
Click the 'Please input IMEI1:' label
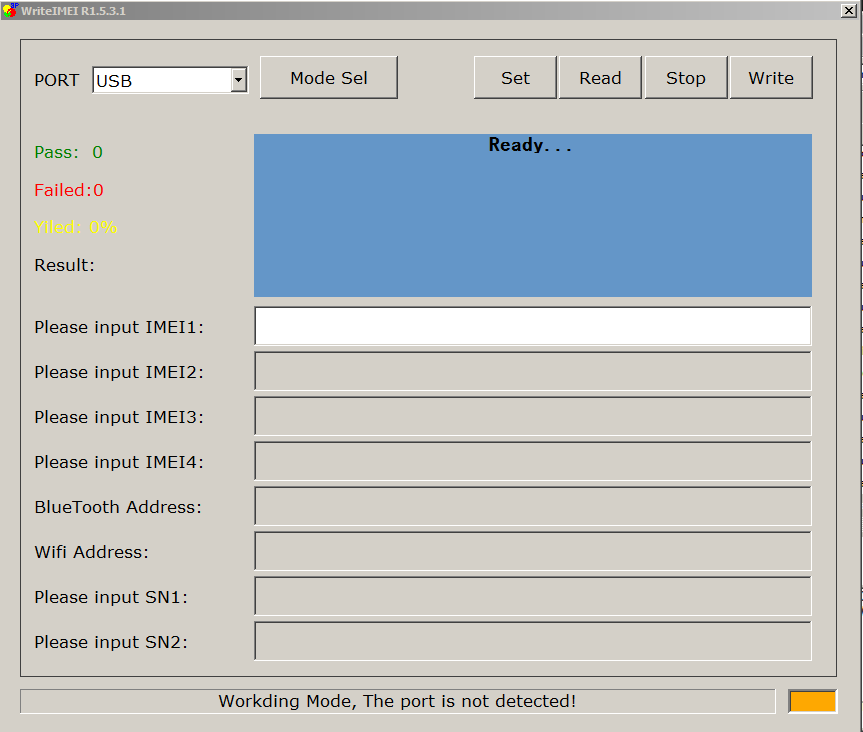tap(119, 327)
